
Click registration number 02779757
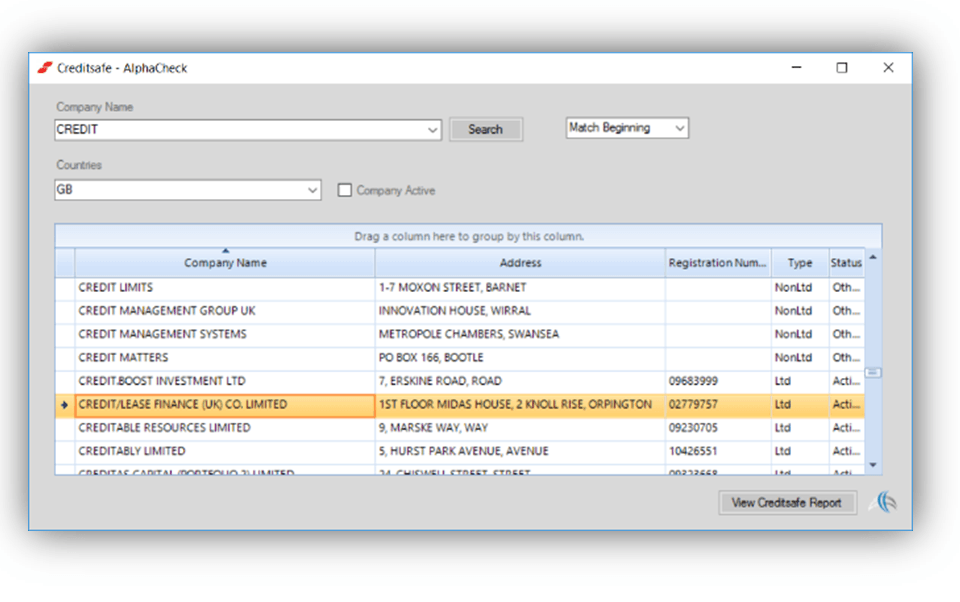[693, 405]
